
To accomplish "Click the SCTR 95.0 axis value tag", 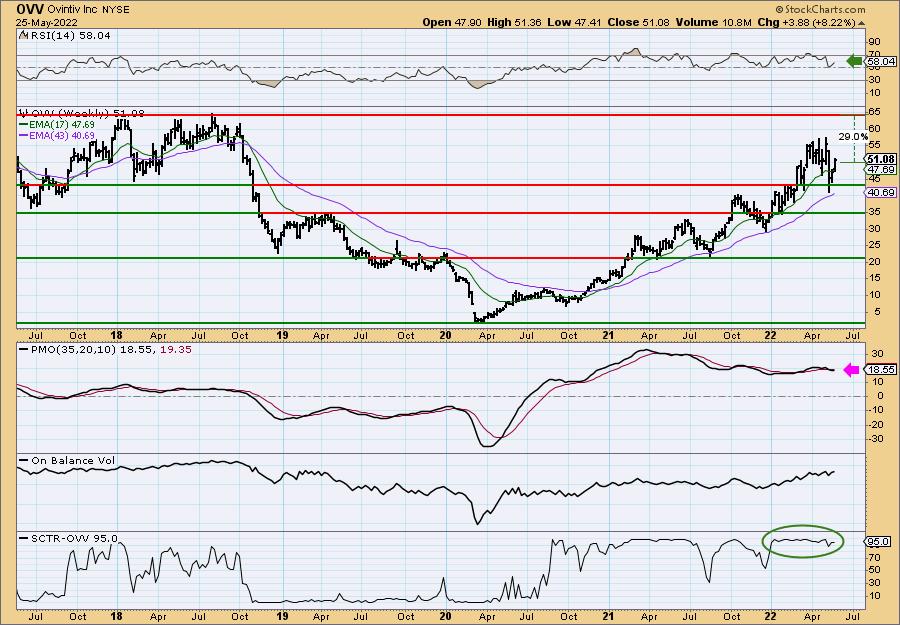I will 878,542.
